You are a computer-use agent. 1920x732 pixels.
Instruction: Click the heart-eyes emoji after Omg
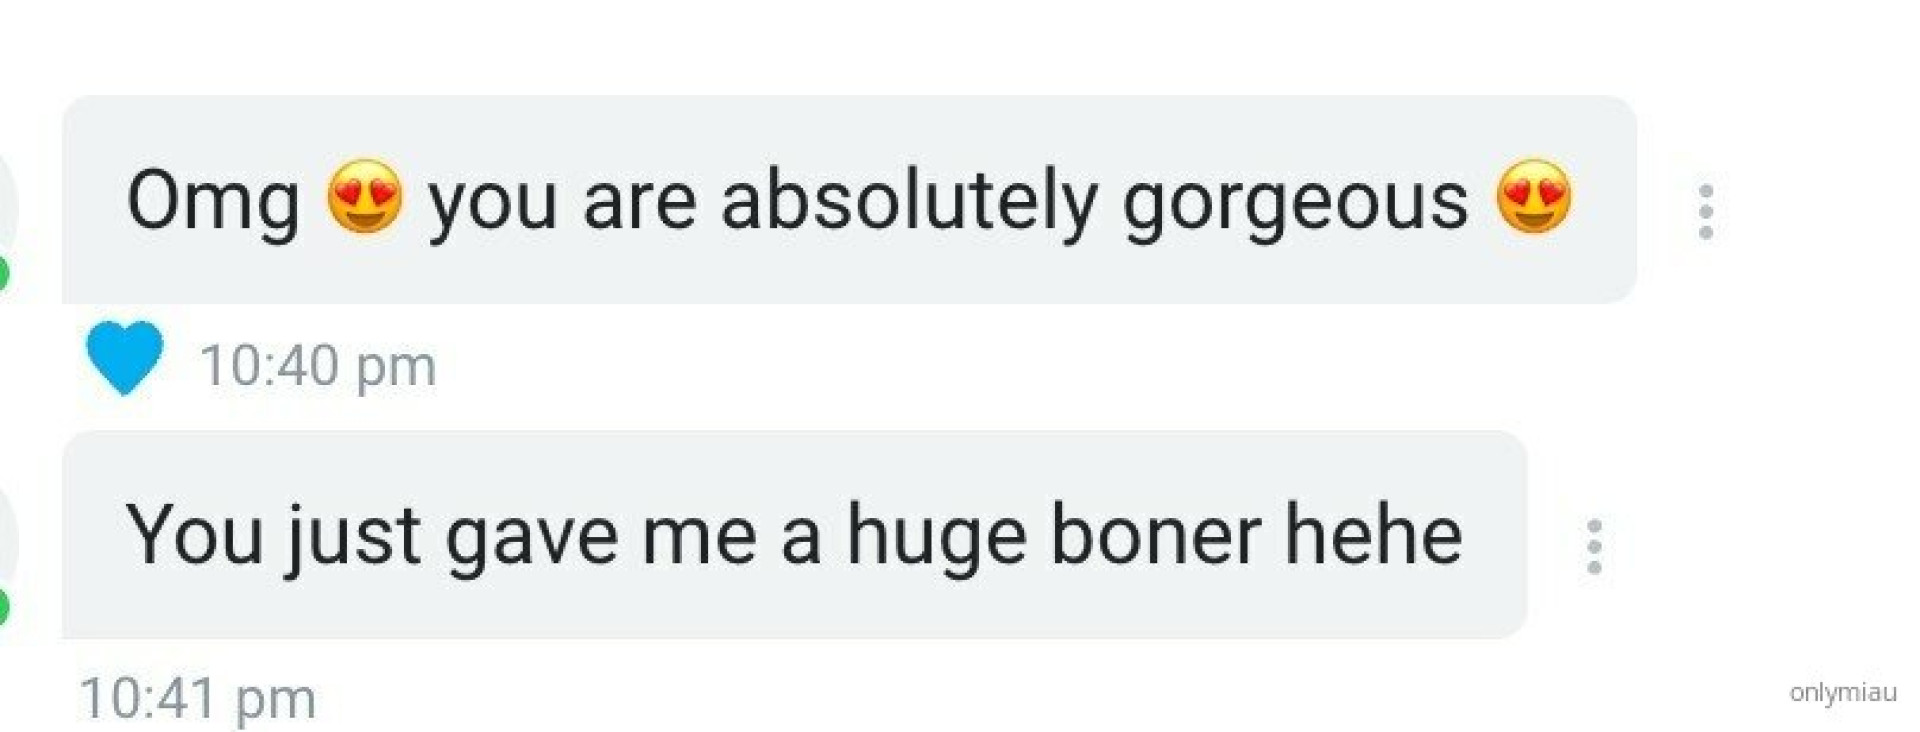click(365, 197)
